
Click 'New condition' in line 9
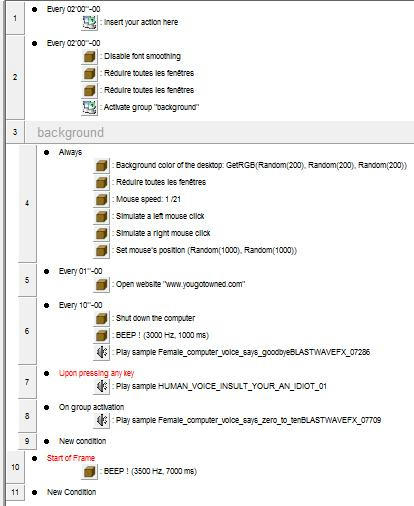point(82,441)
